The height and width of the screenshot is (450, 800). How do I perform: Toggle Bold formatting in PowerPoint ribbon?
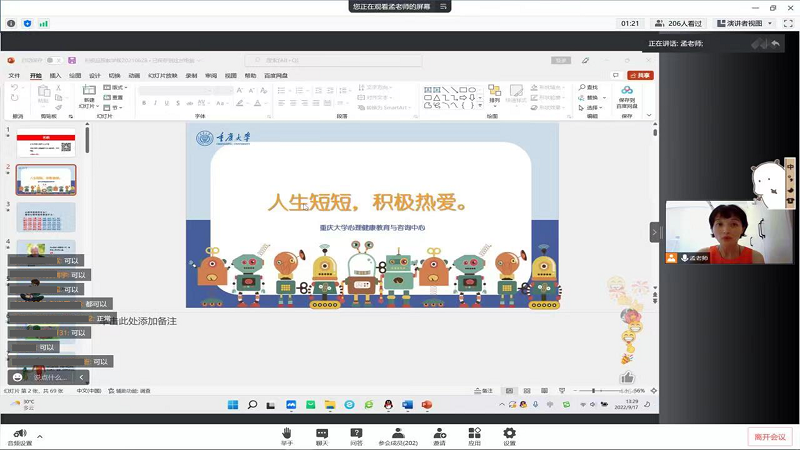tap(144, 103)
